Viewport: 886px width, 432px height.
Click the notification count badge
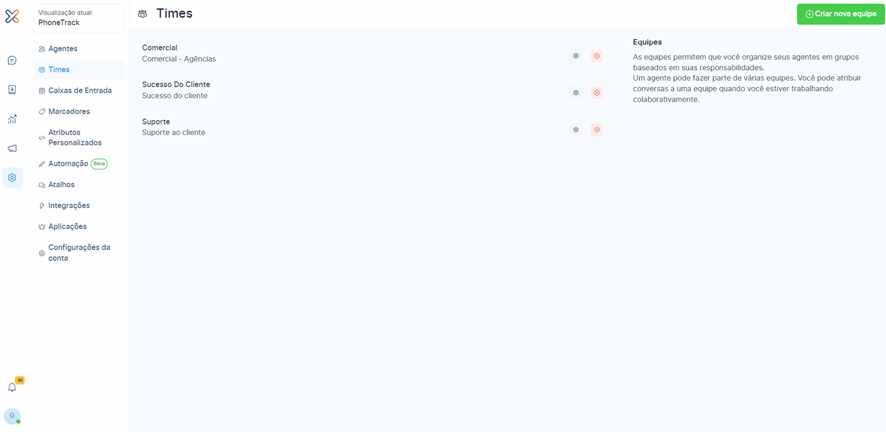point(20,381)
